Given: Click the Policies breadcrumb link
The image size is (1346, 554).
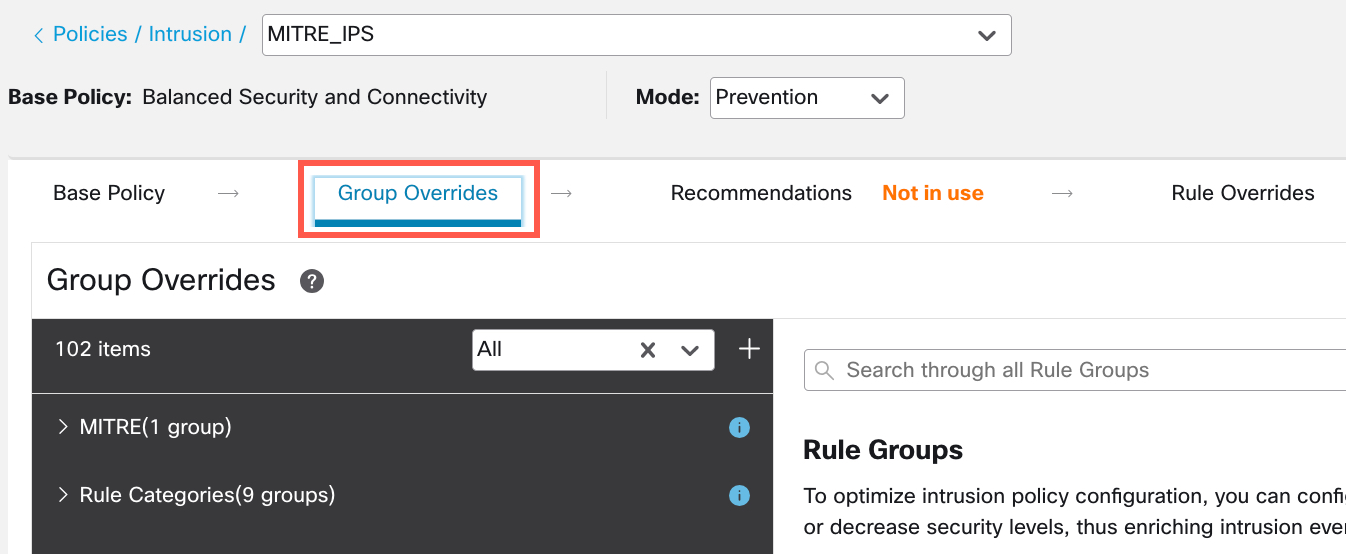Looking at the screenshot, I should [x=90, y=34].
